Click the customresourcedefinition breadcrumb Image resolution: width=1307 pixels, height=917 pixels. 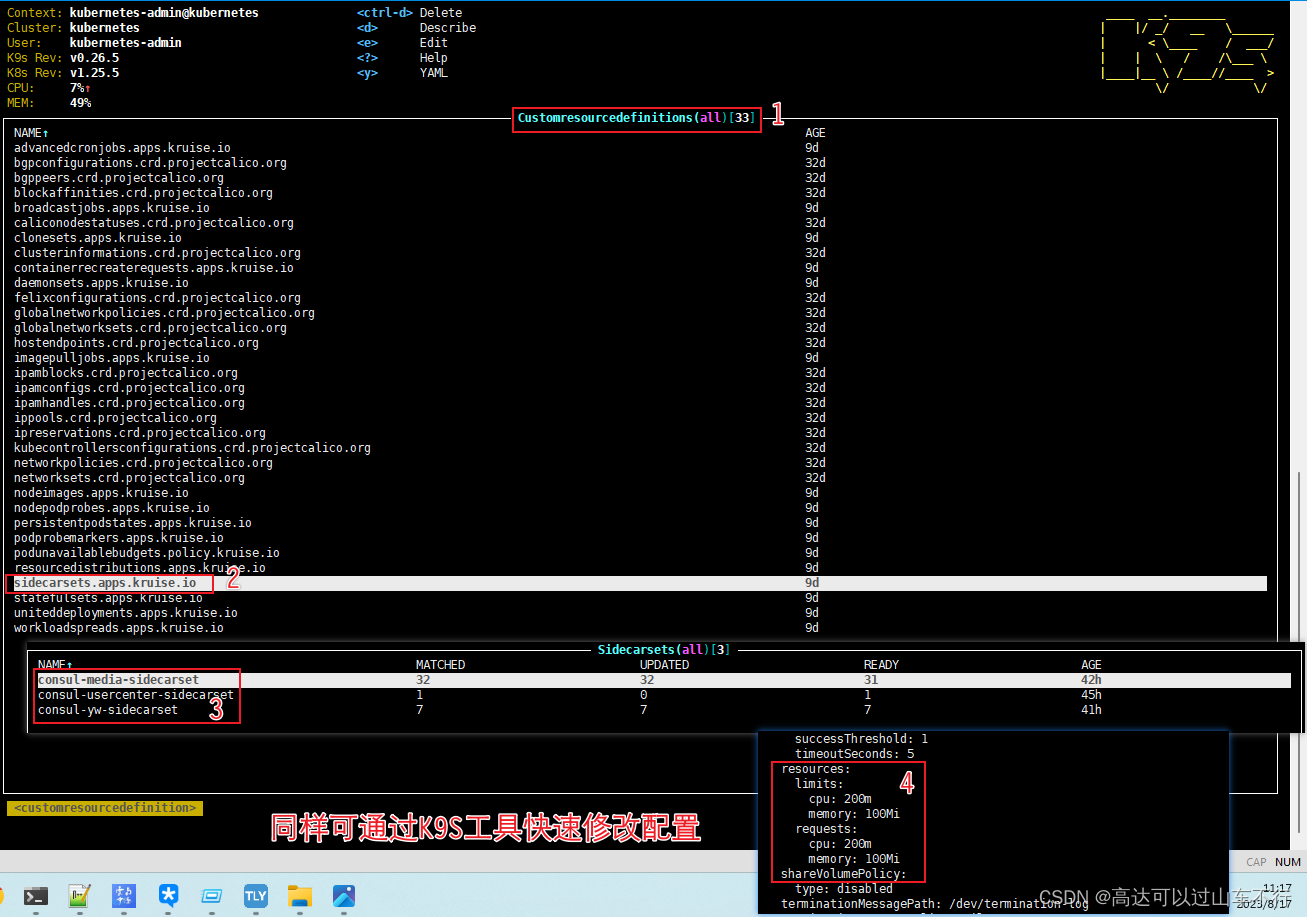(105, 807)
